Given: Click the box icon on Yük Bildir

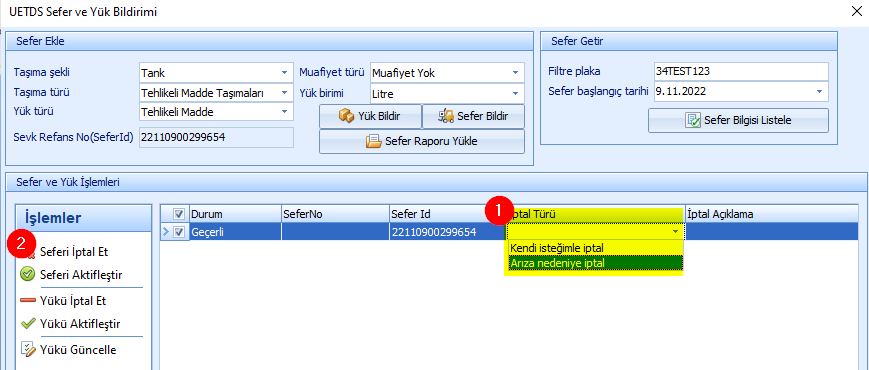Looking at the screenshot, I should (x=346, y=116).
